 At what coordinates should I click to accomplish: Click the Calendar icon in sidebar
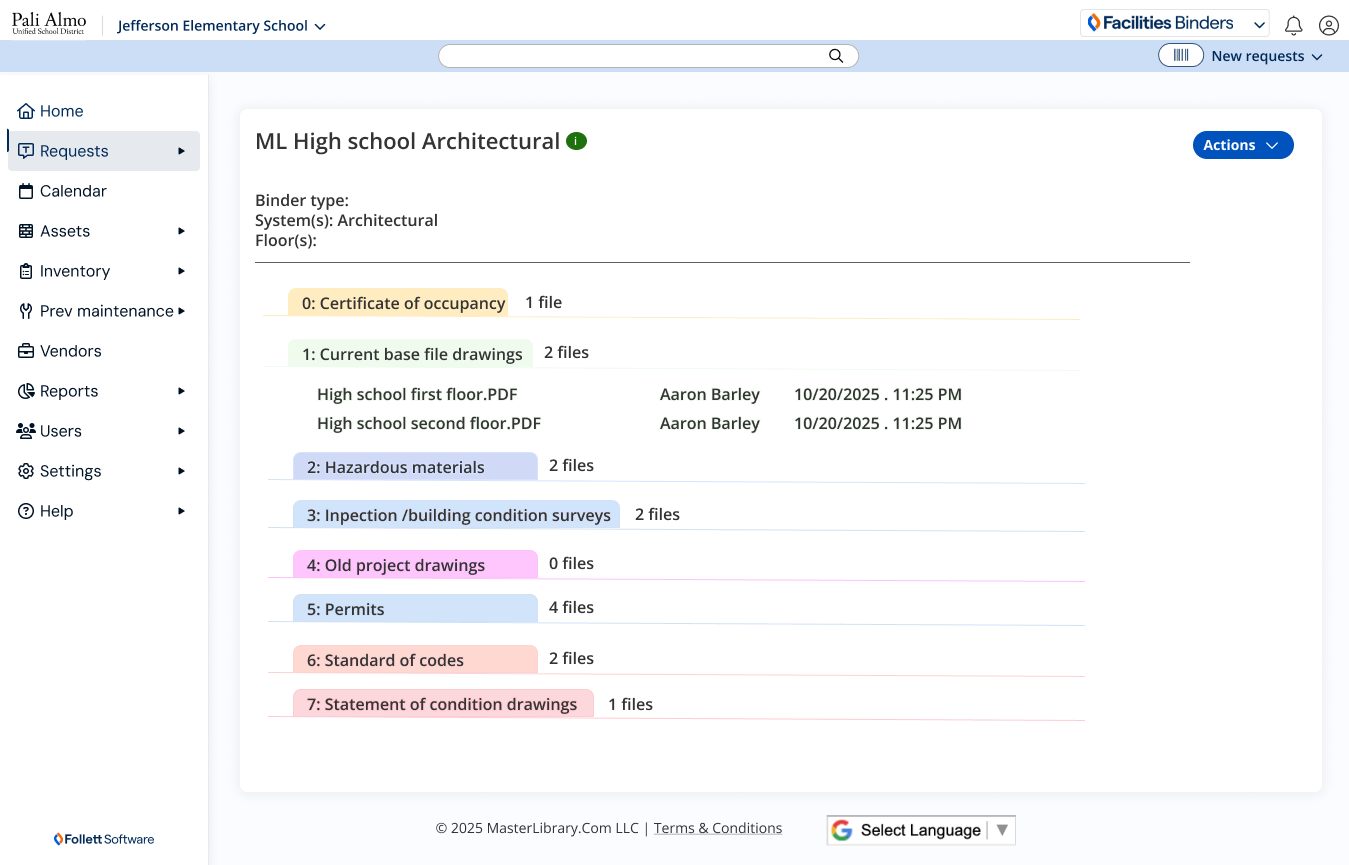[x=26, y=191]
